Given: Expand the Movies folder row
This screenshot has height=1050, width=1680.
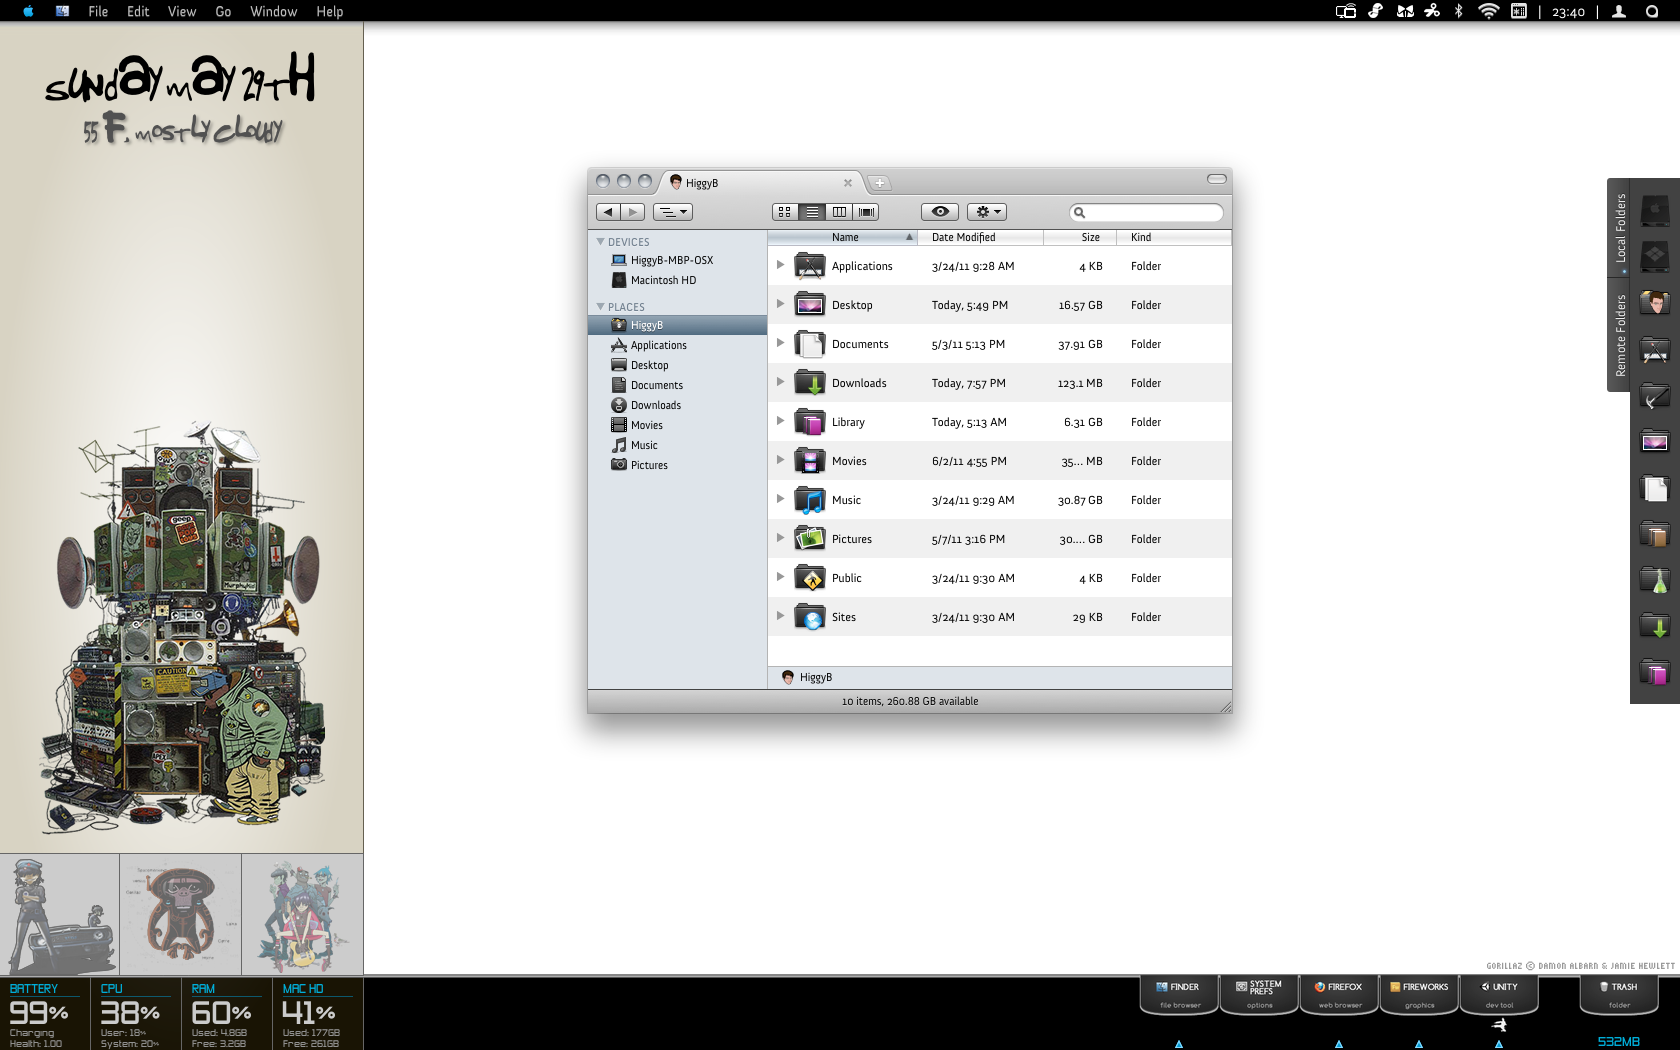Looking at the screenshot, I should pos(781,460).
